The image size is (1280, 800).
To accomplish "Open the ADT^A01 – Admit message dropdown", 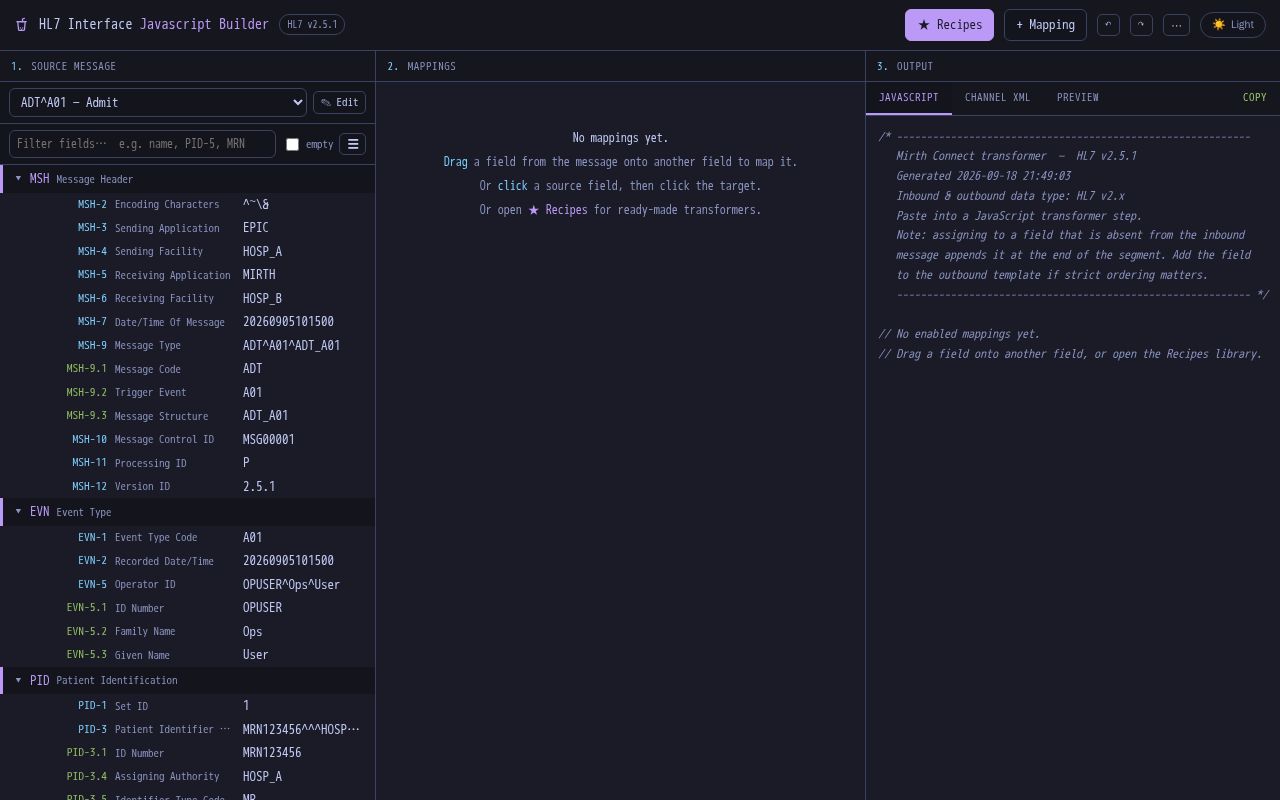I will (x=158, y=102).
